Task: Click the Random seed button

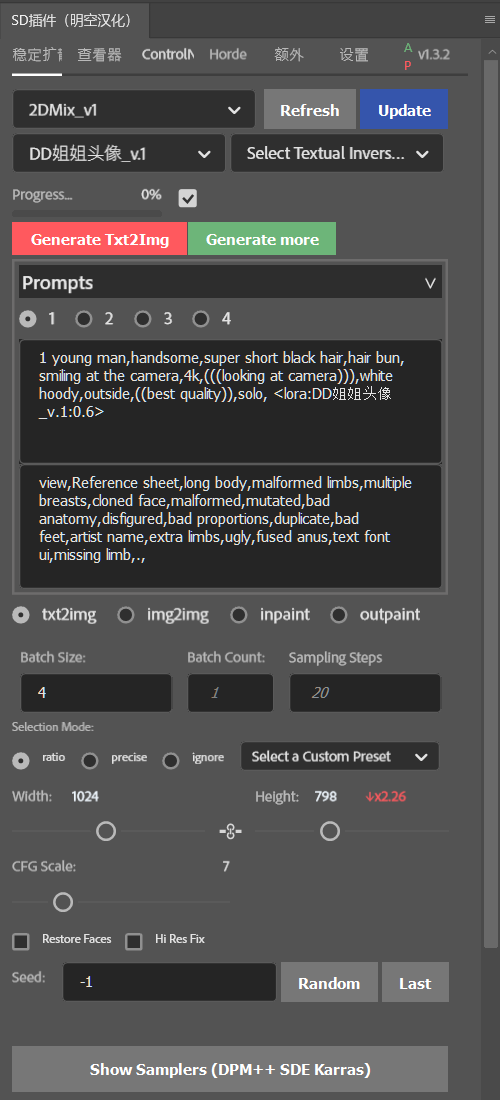Action: (329, 983)
